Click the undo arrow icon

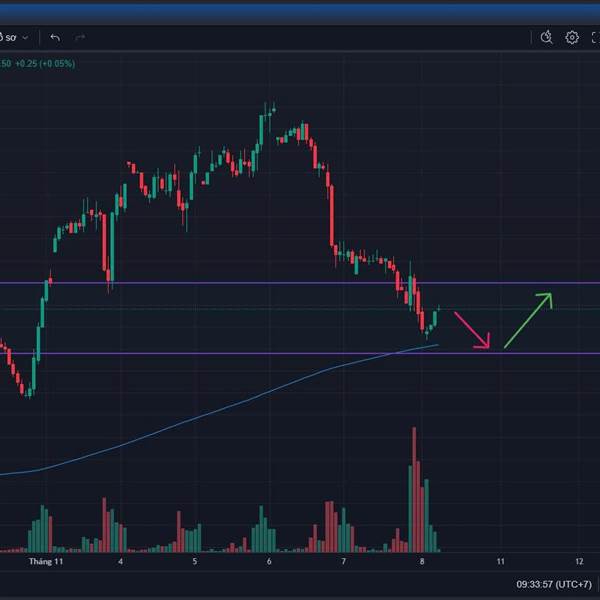(x=55, y=37)
